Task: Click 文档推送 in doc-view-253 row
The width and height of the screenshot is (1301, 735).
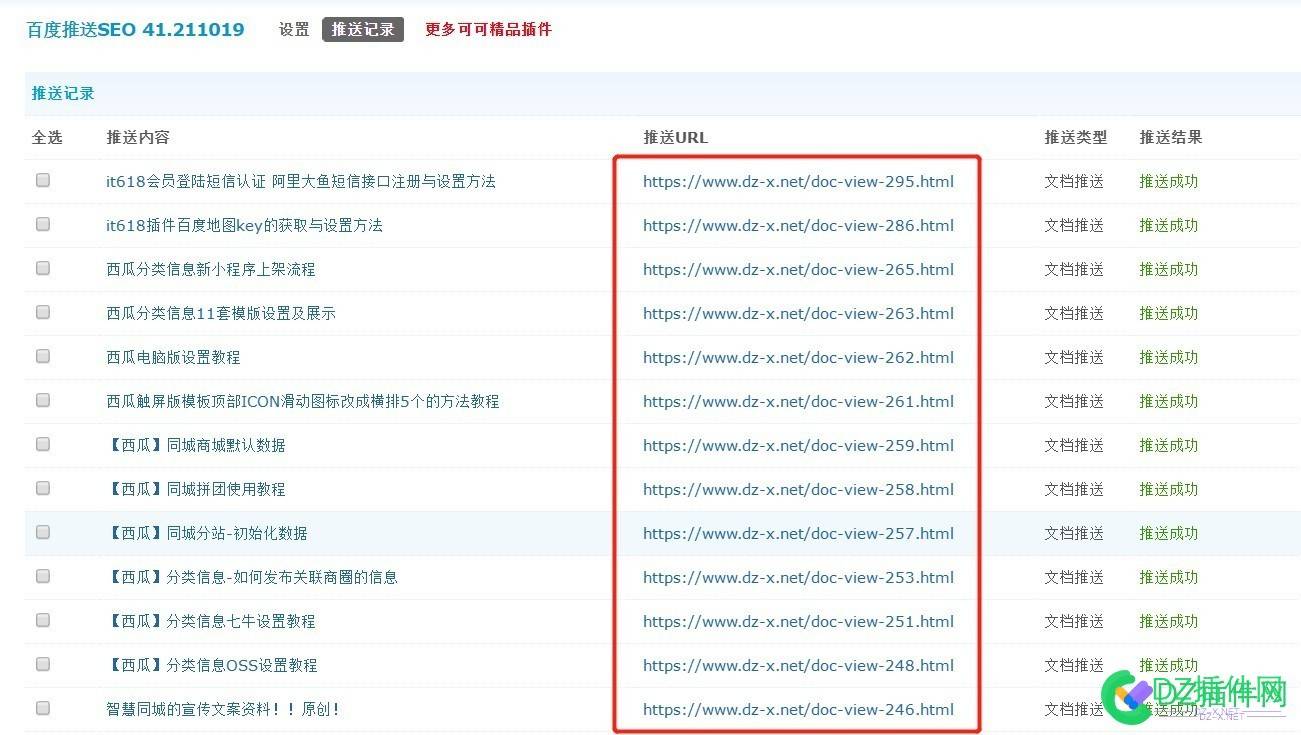Action: 1074,578
